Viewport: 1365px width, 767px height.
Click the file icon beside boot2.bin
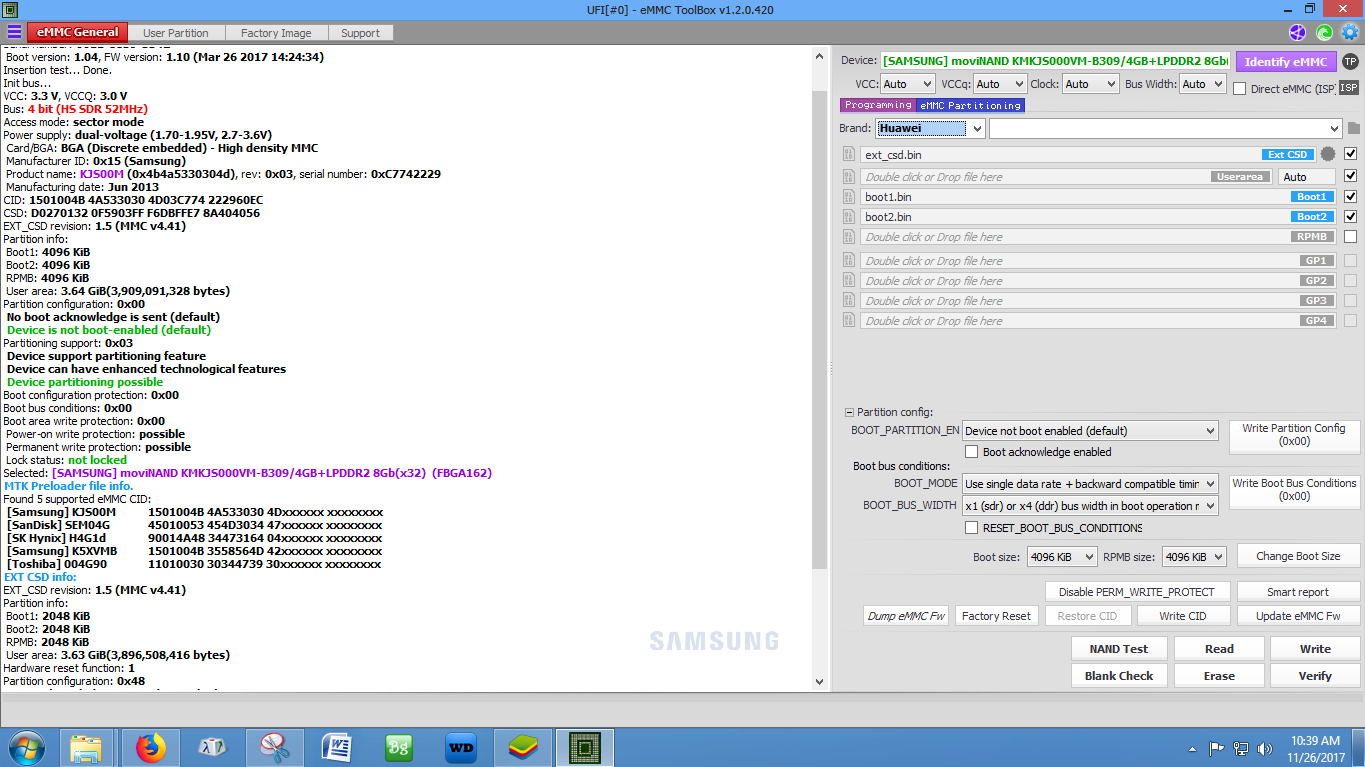pyautogui.click(x=849, y=217)
